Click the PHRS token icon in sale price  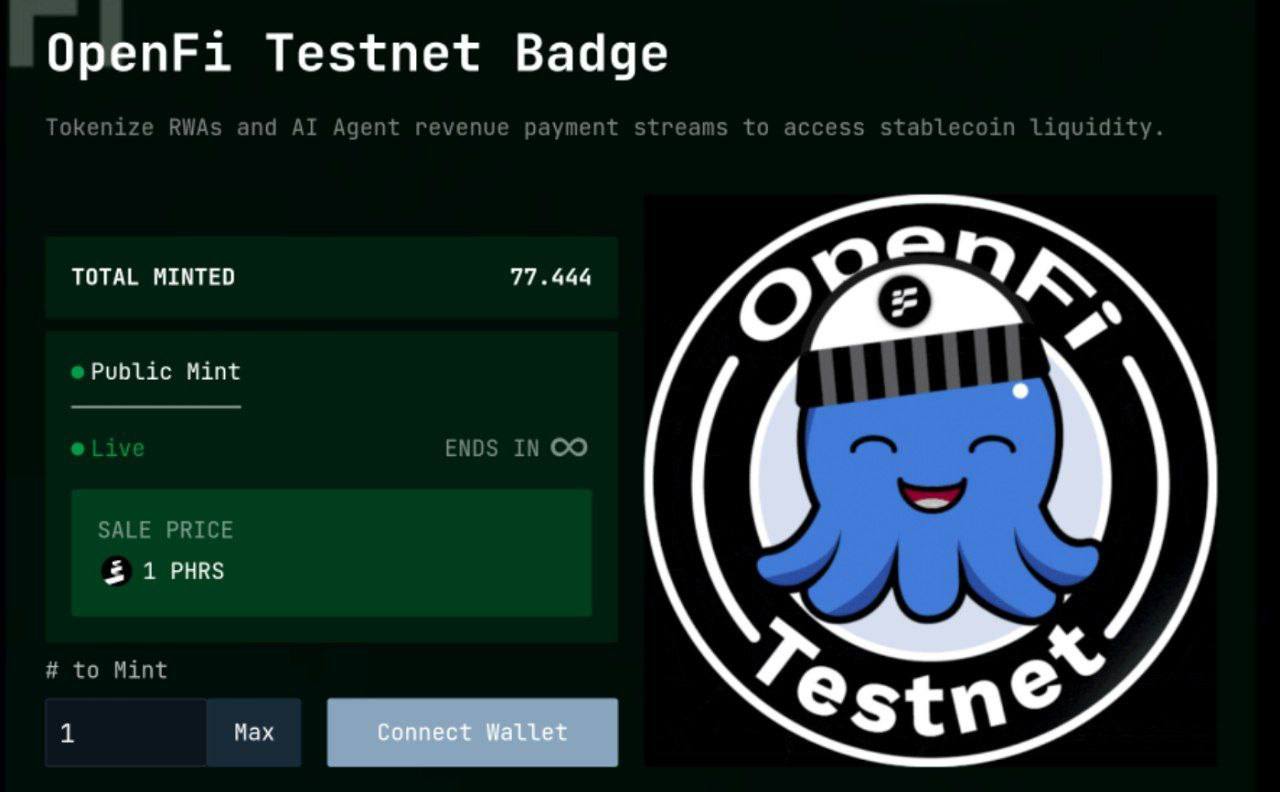(117, 572)
